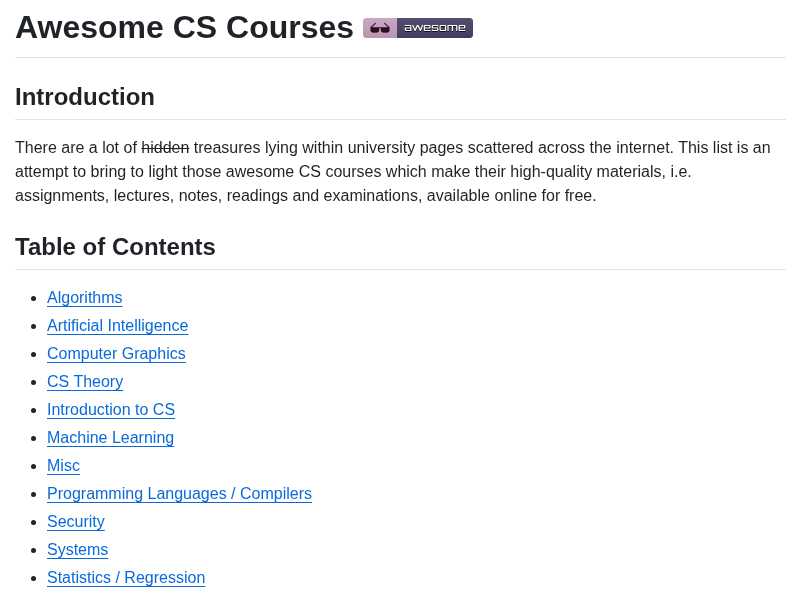Follow the Introduction to CS link
797x597 pixels.
point(111,409)
